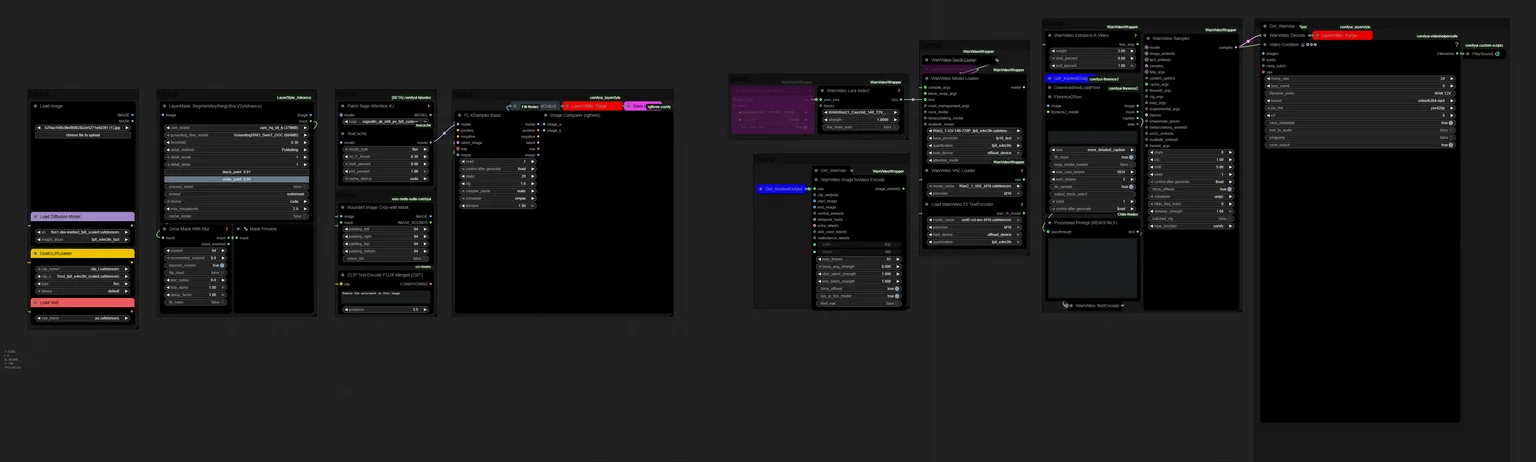The height and width of the screenshot is (462, 1536).
Task: Open unet_name dropdown in Load Diffusion Model
Action: point(82,232)
